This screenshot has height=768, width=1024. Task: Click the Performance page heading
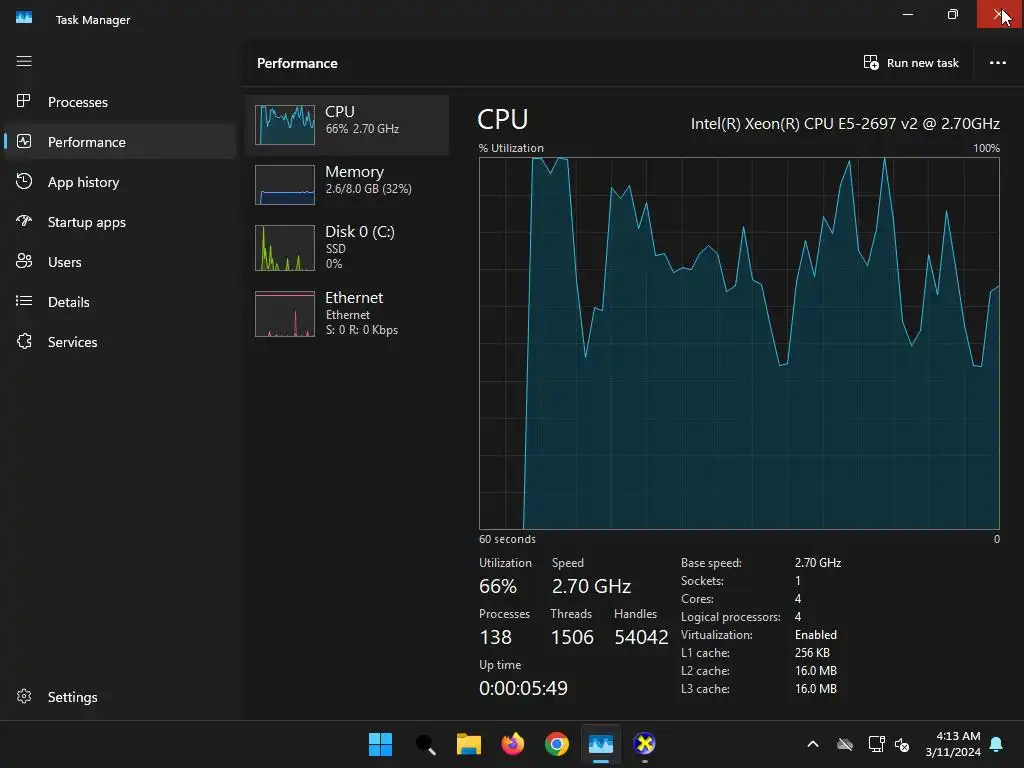(297, 63)
